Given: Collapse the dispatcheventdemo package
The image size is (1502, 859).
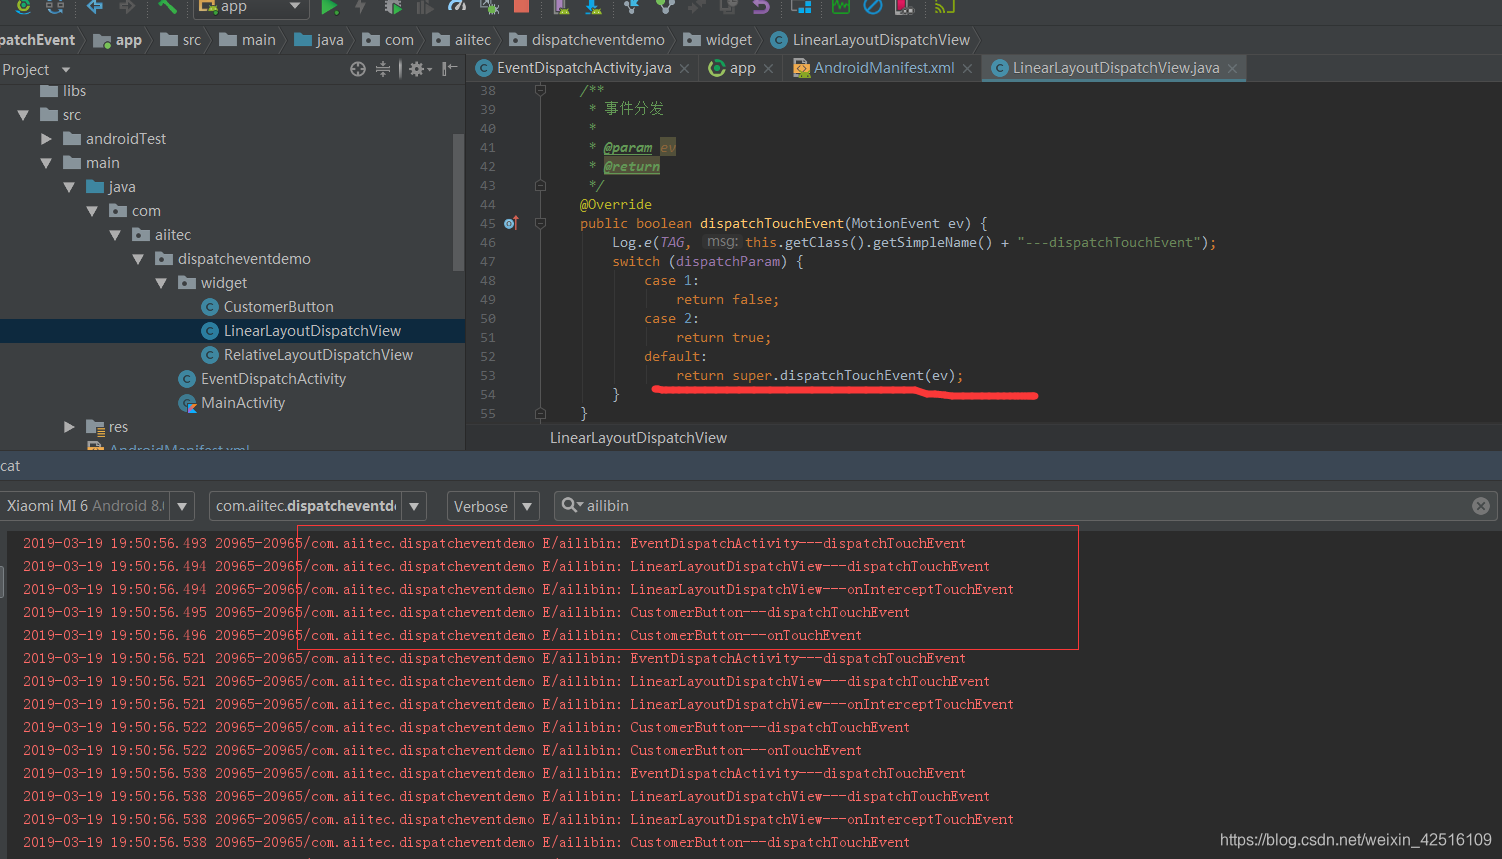Looking at the screenshot, I should [x=138, y=259].
